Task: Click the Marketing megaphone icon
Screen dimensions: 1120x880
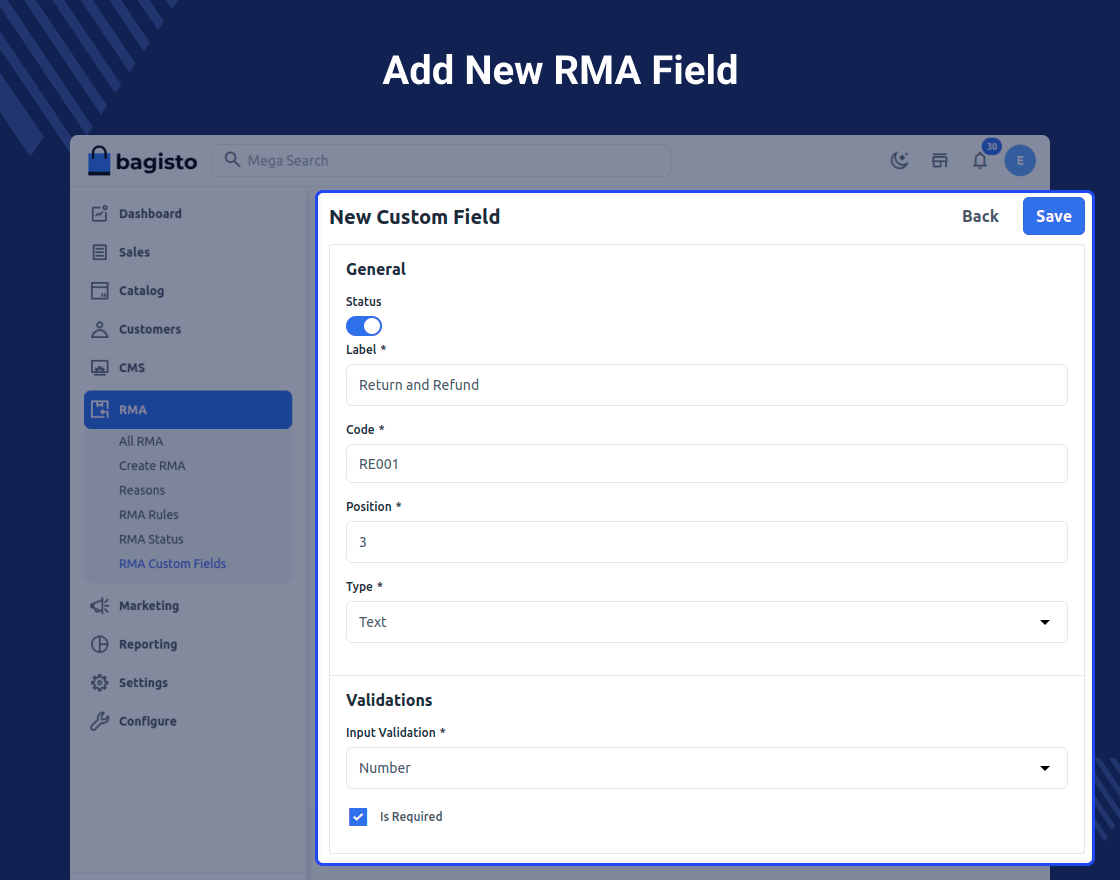Action: 99,606
